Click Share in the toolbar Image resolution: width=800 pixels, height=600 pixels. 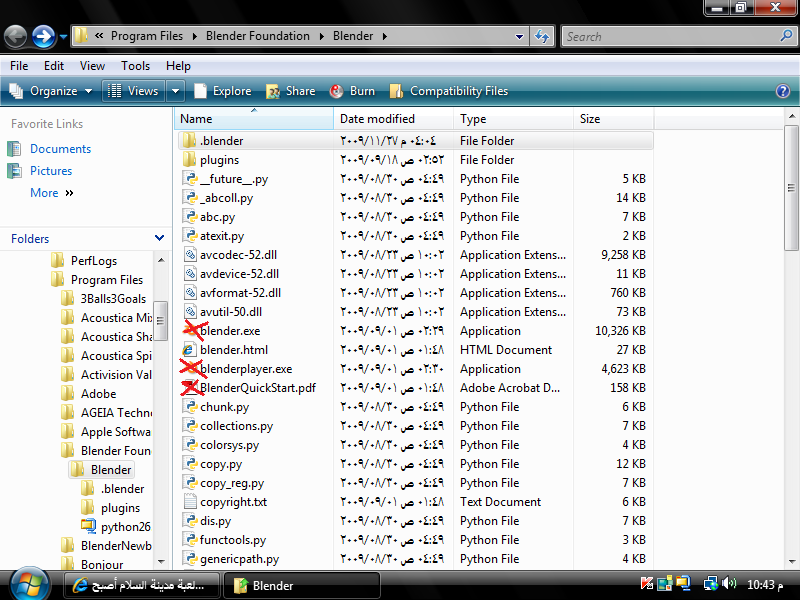[x=291, y=91]
